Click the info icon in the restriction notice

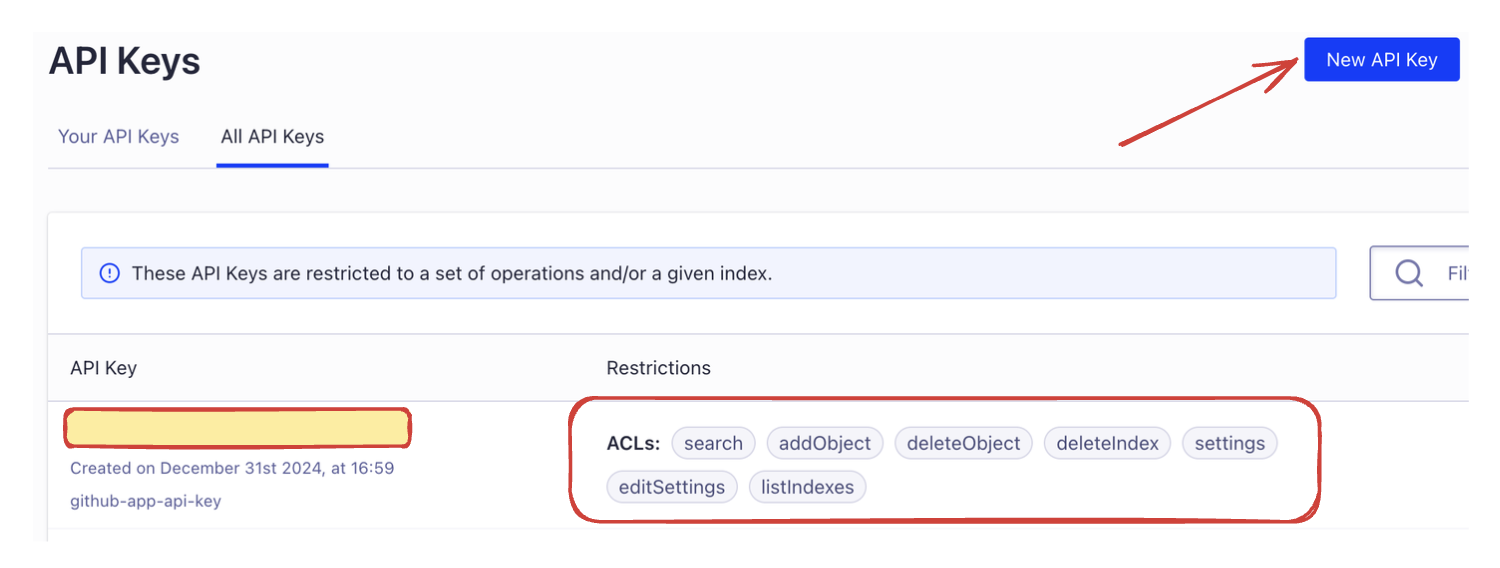click(110, 273)
